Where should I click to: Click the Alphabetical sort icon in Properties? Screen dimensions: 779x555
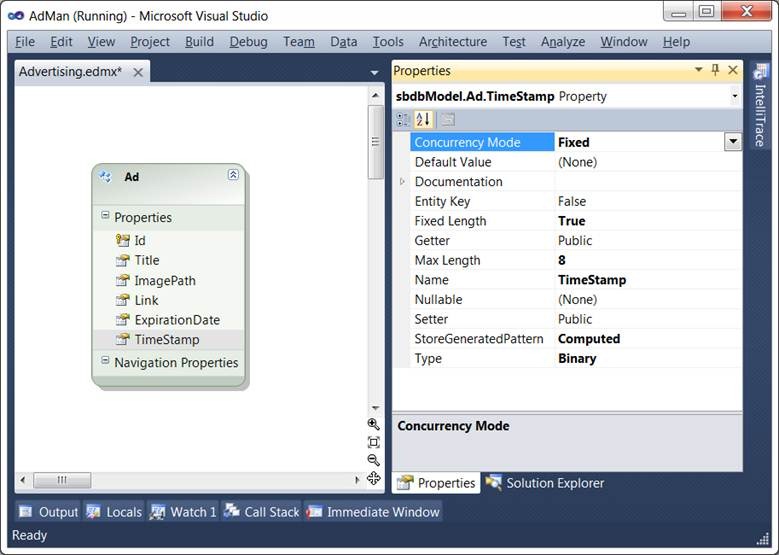pos(424,120)
